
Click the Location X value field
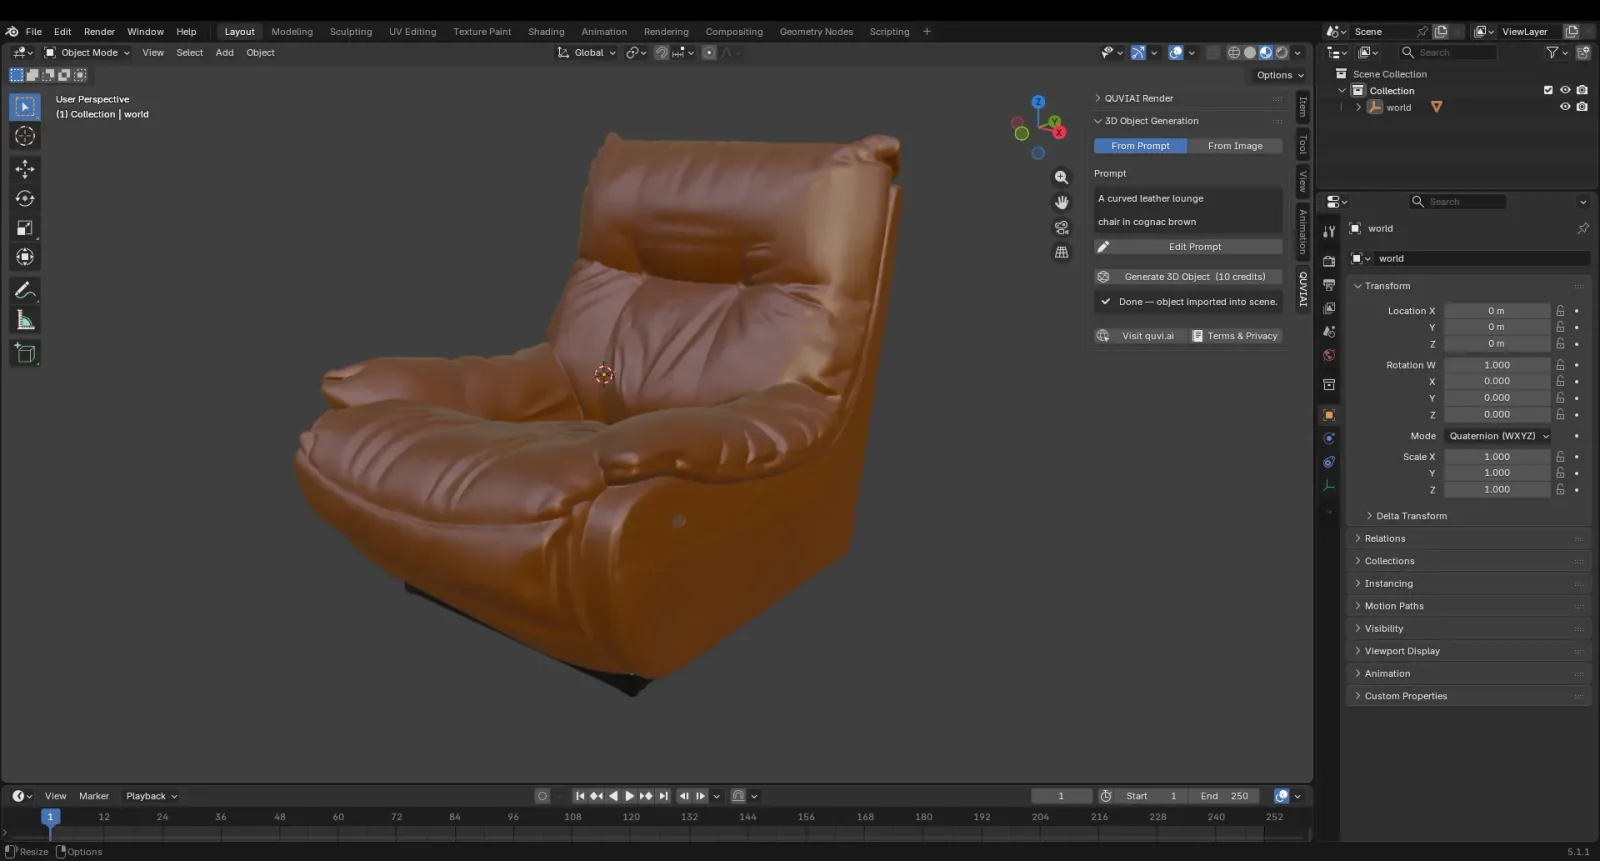(1496, 311)
